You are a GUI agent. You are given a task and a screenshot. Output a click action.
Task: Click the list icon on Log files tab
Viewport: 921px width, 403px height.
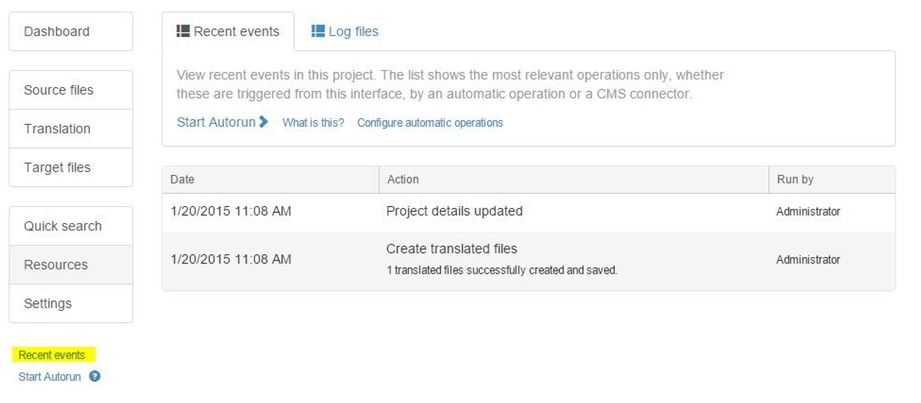tap(318, 31)
